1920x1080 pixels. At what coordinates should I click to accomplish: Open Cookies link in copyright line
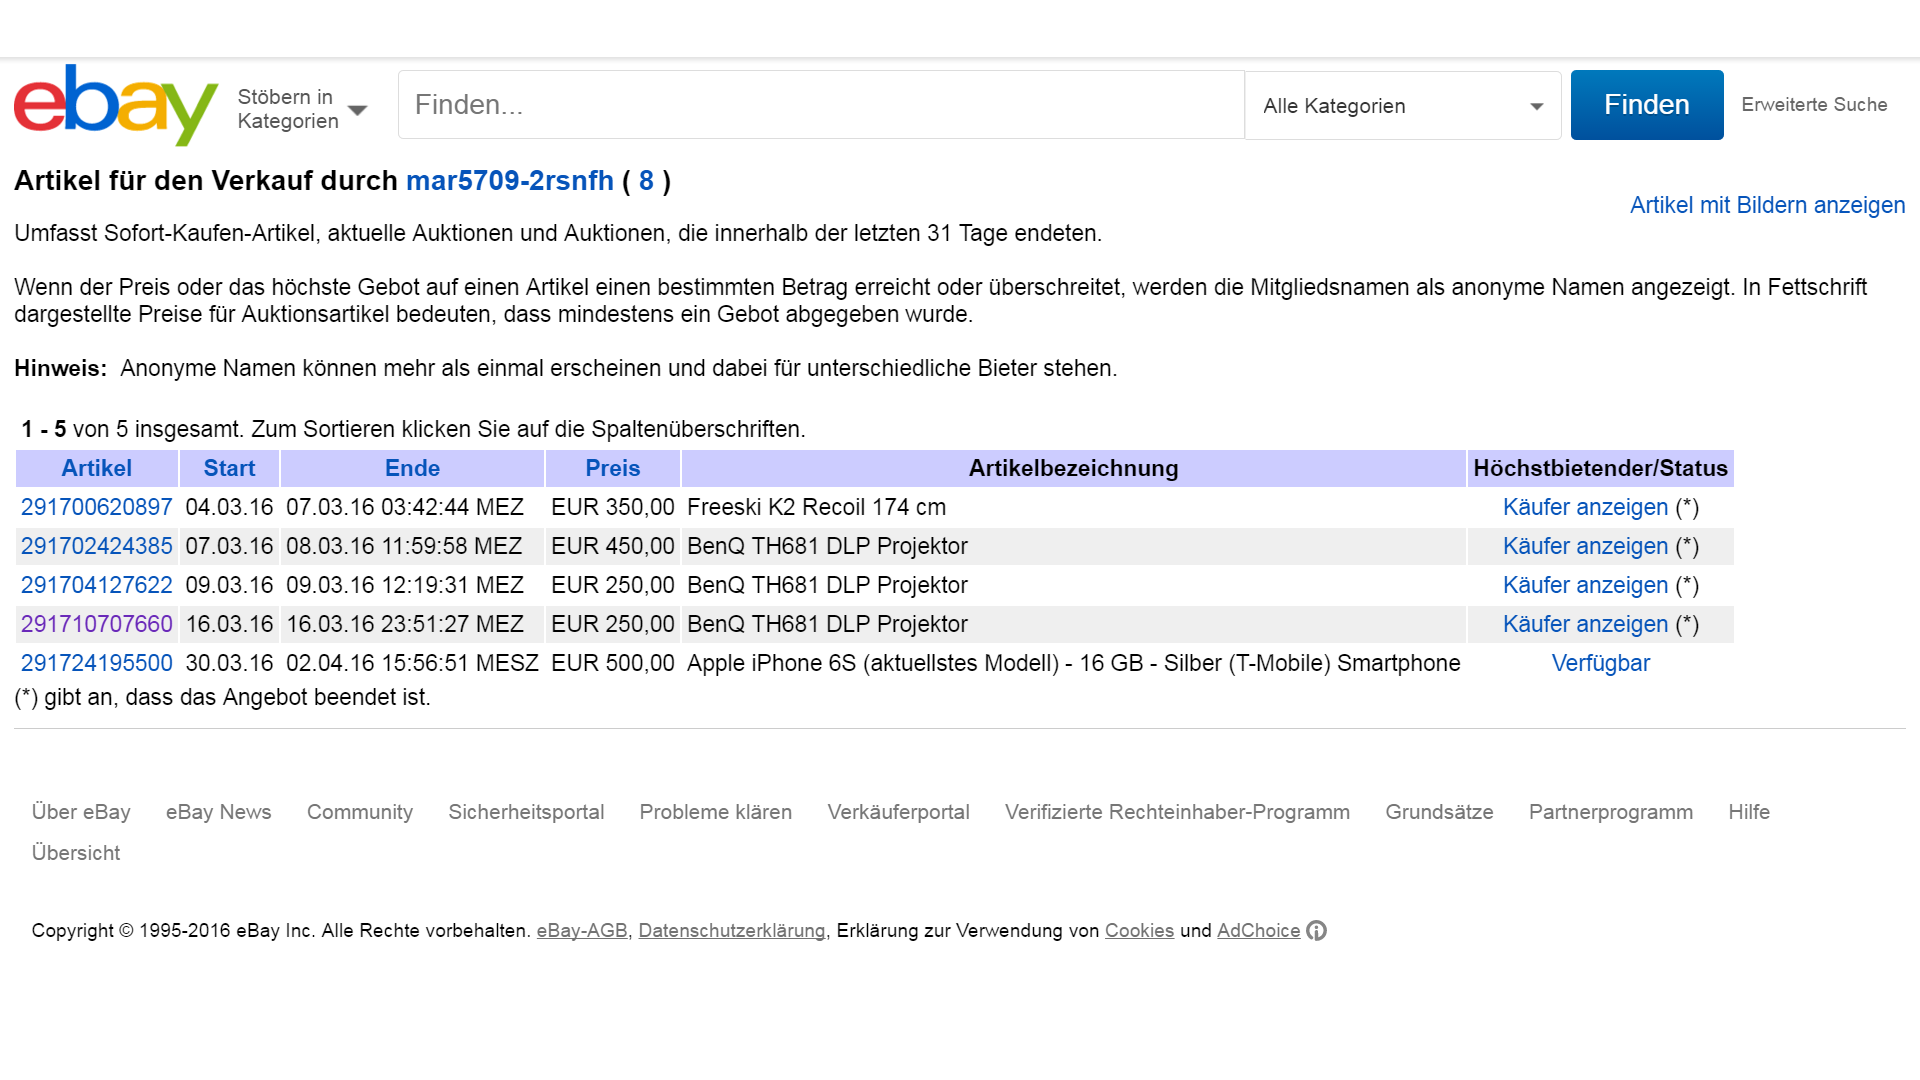pyautogui.click(x=1139, y=931)
